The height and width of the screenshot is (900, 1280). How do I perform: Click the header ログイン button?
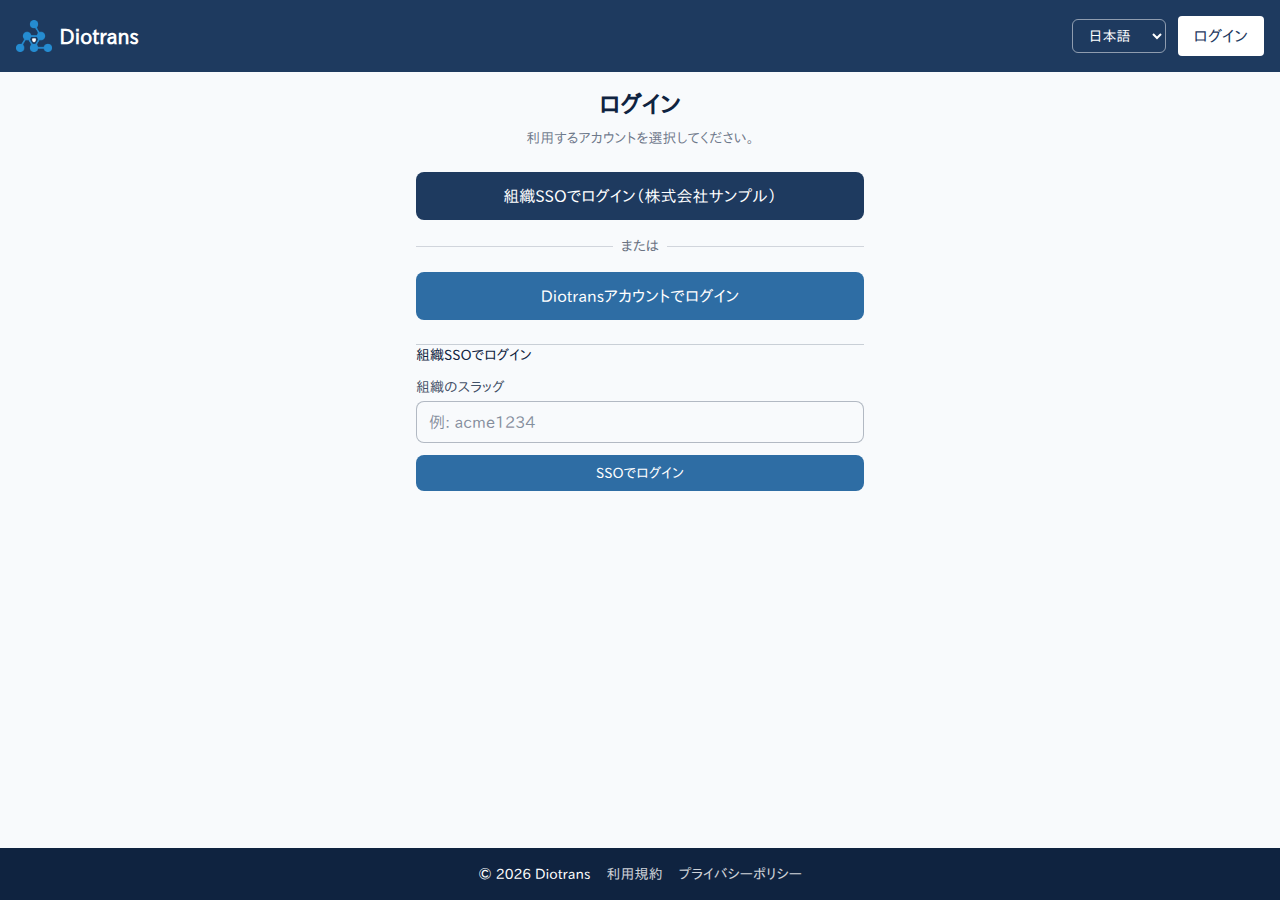(x=1220, y=36)
